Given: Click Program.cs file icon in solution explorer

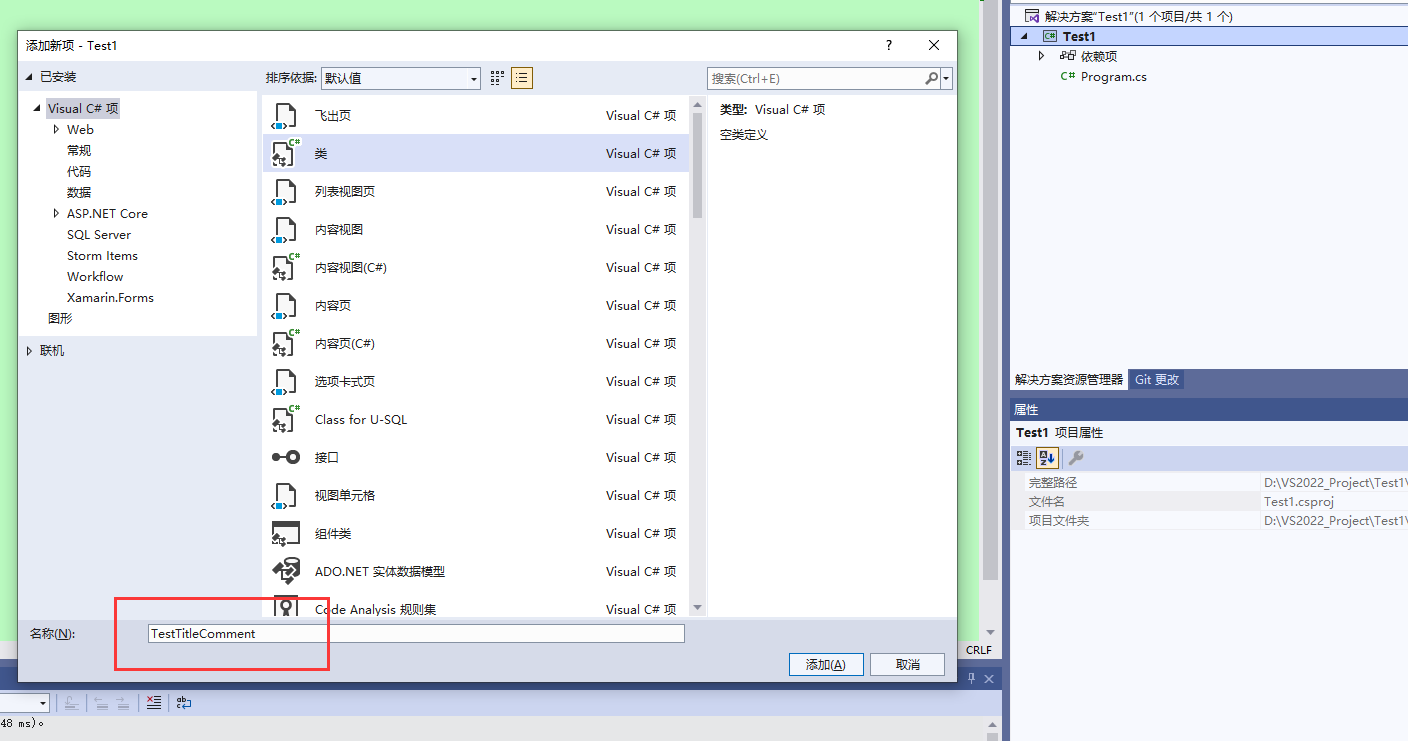Looking at the screenshot, I should click(x=1067, y=77).
